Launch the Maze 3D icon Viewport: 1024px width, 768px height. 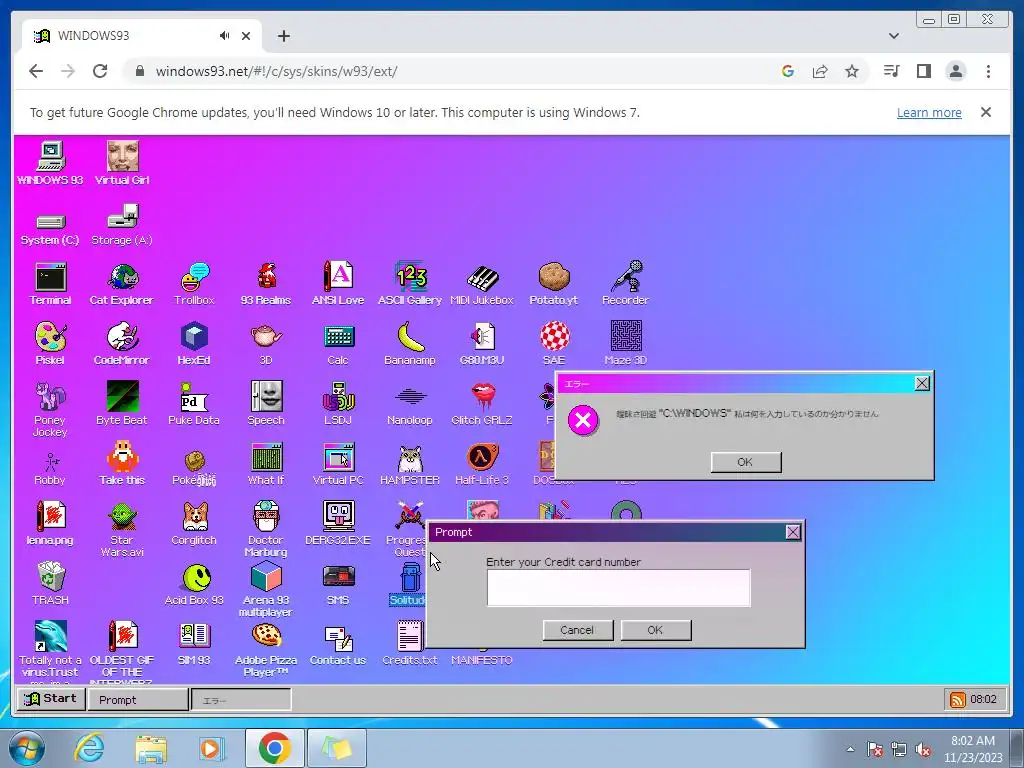(626, 344)
